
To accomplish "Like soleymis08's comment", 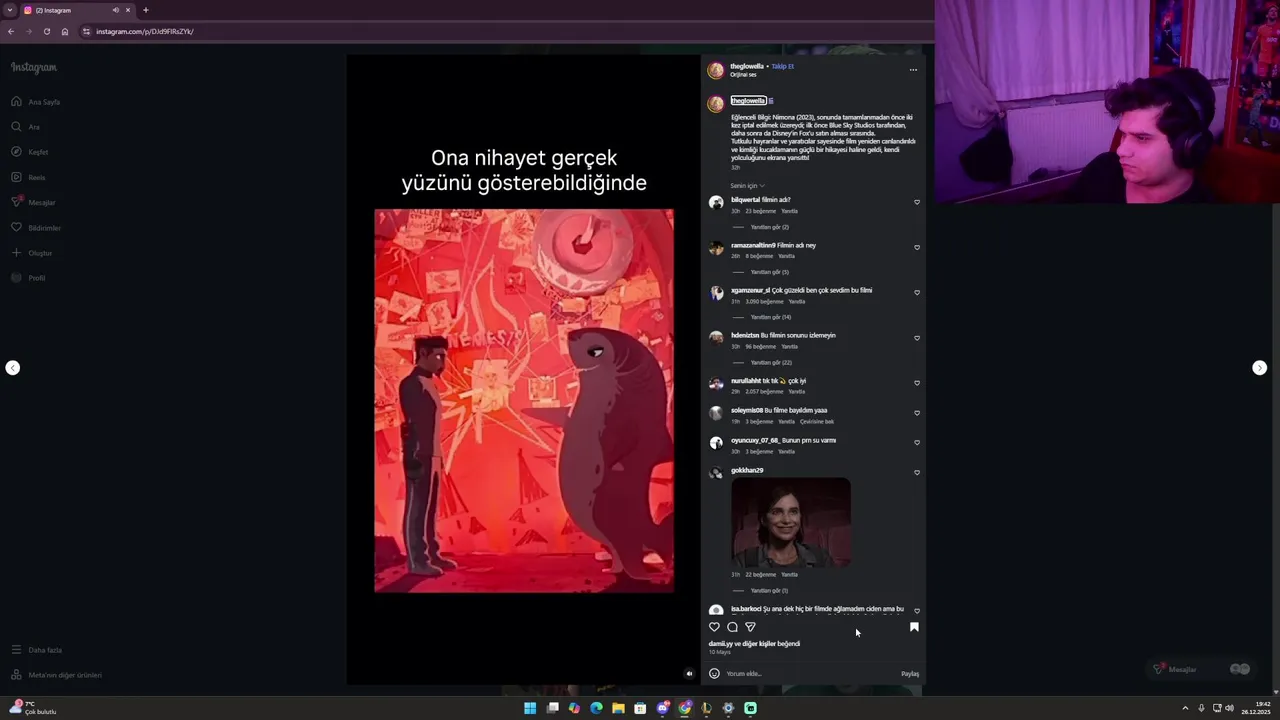I will click(x=917, y=413).
